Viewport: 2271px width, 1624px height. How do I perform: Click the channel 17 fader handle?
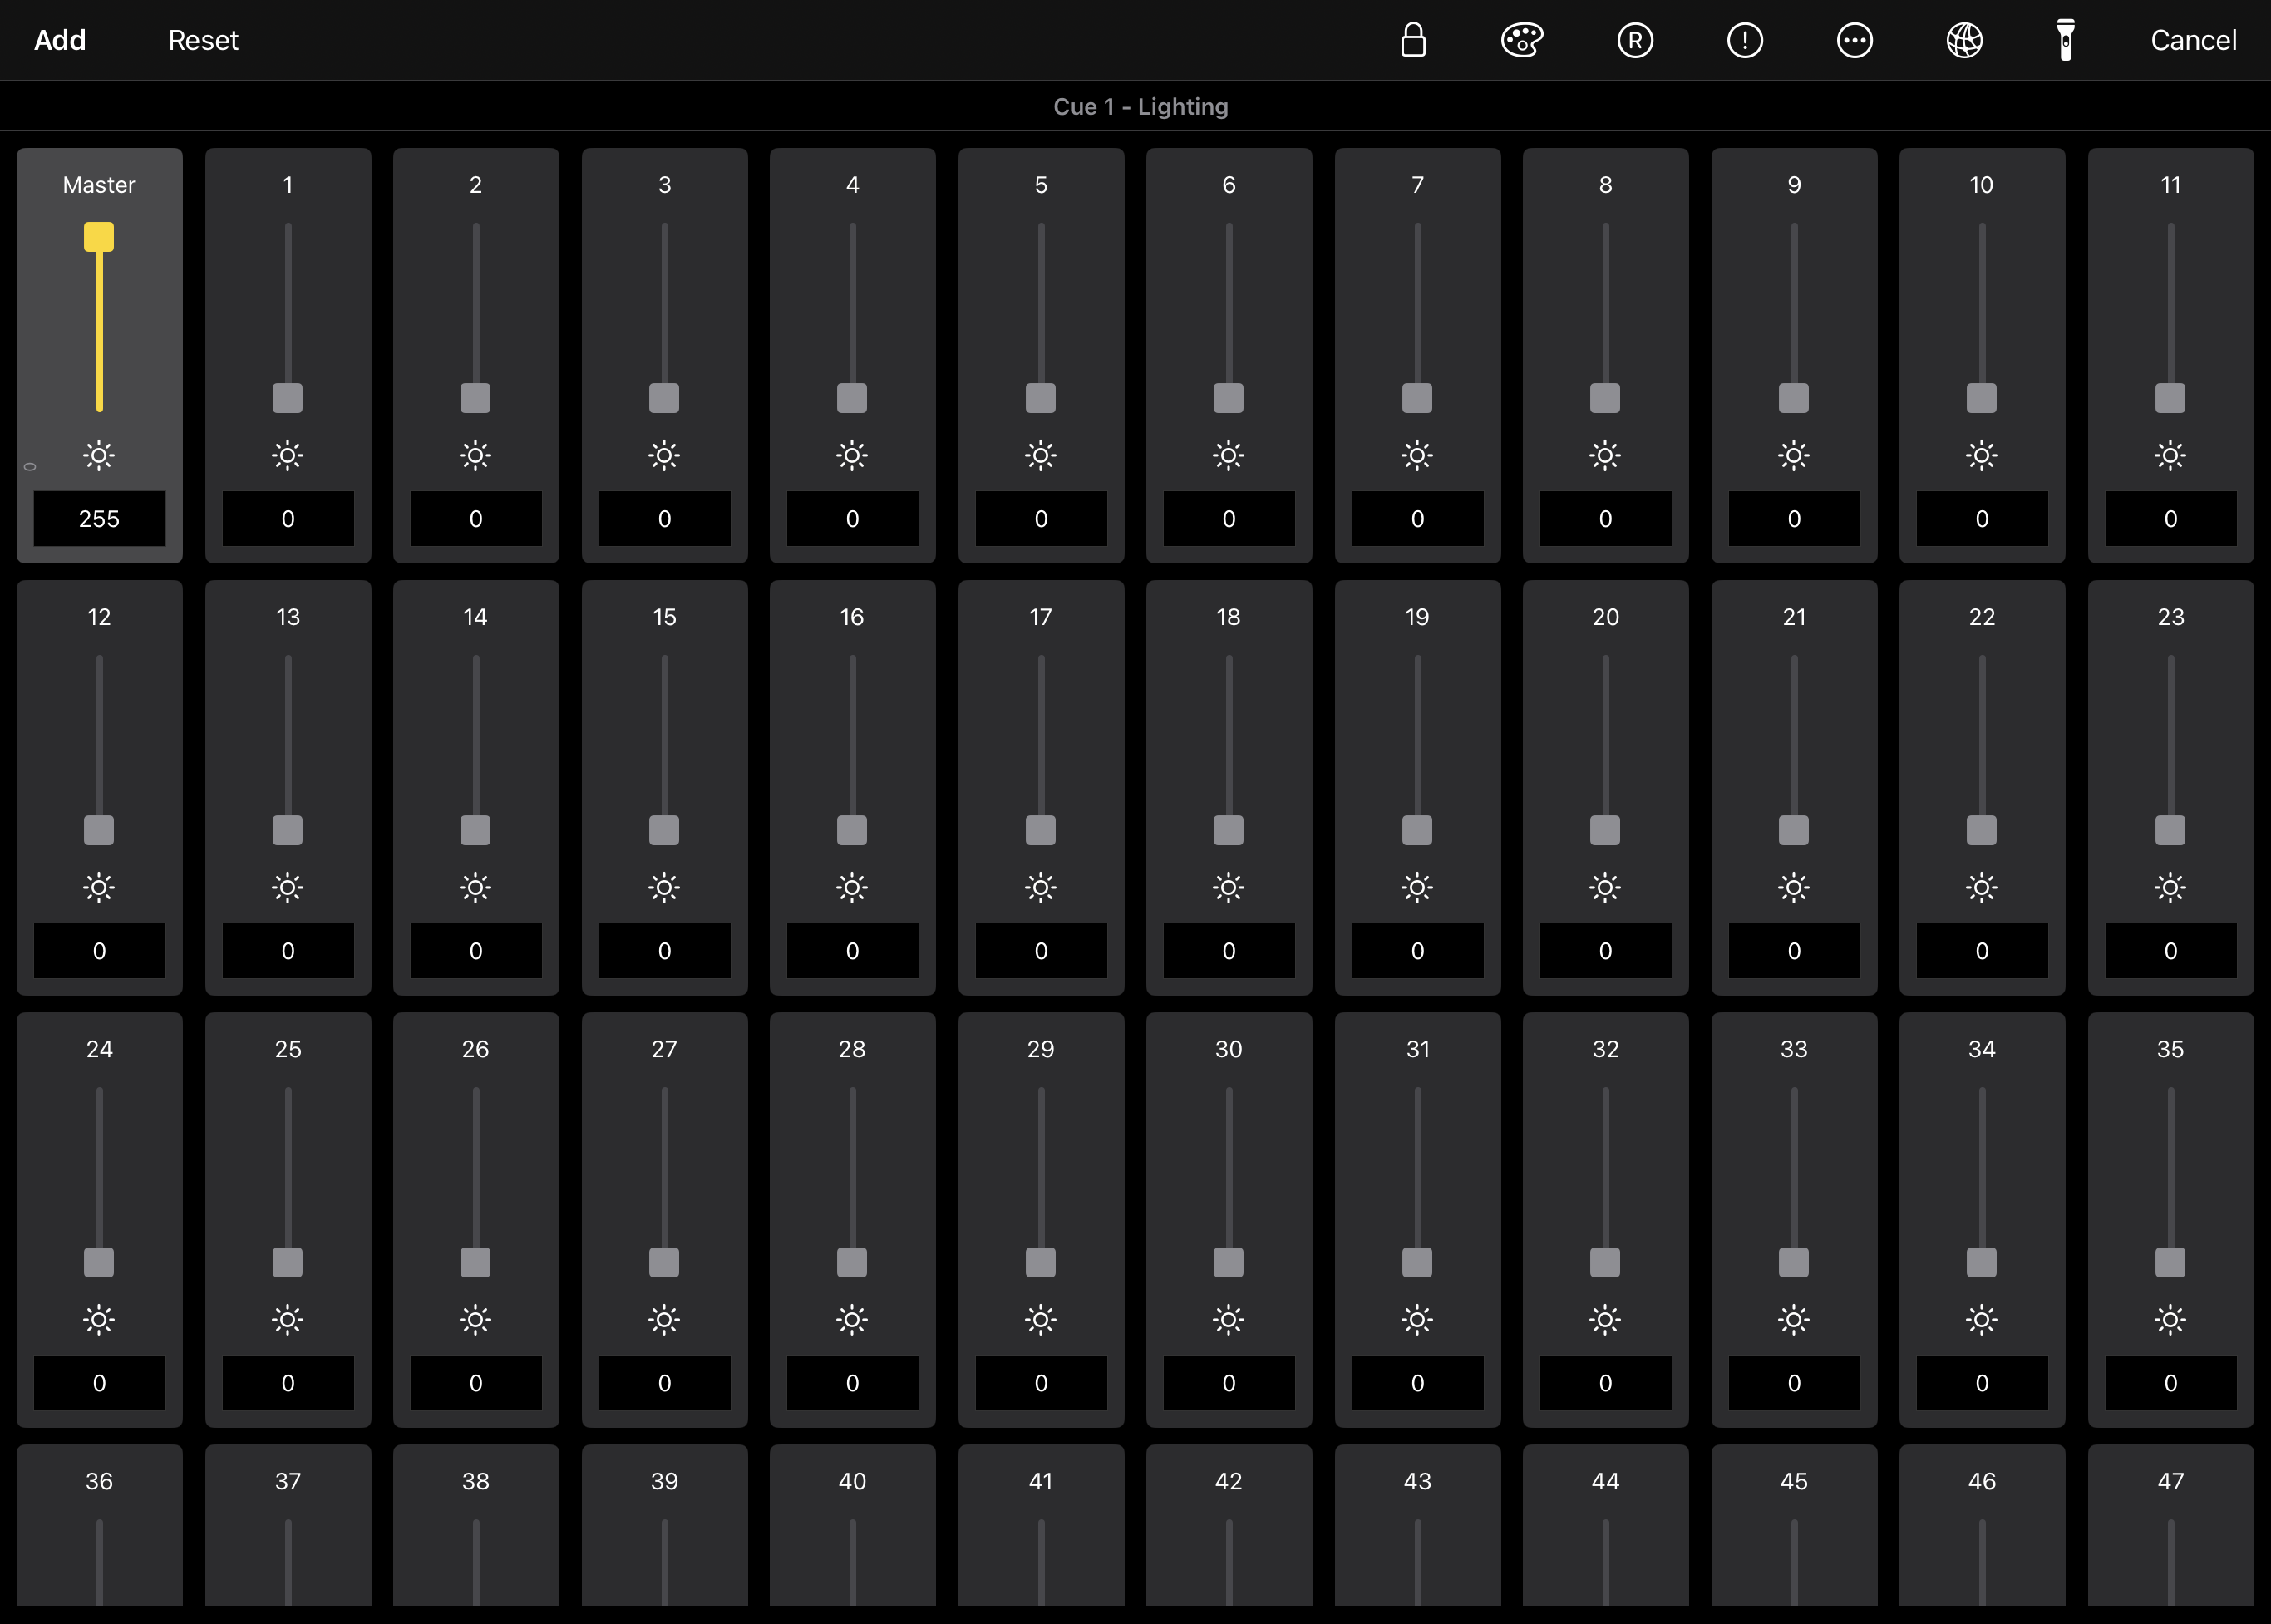[1041, 830]
